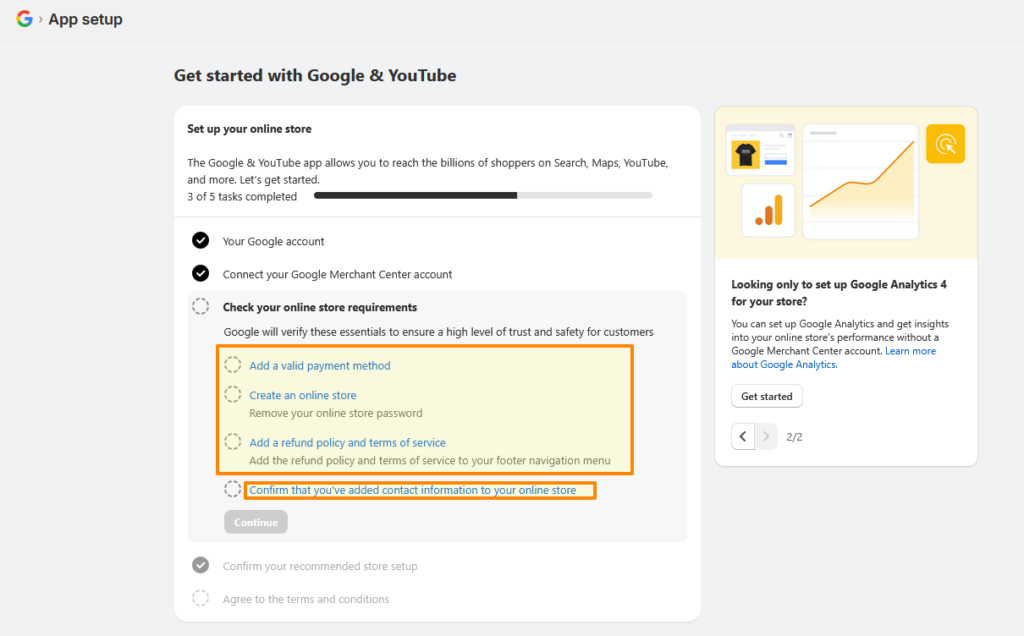This screenshot has width=1024, height=636.
Task: Toggle the circle next to Add a refund policy
Action: click(x=233, y=442)
